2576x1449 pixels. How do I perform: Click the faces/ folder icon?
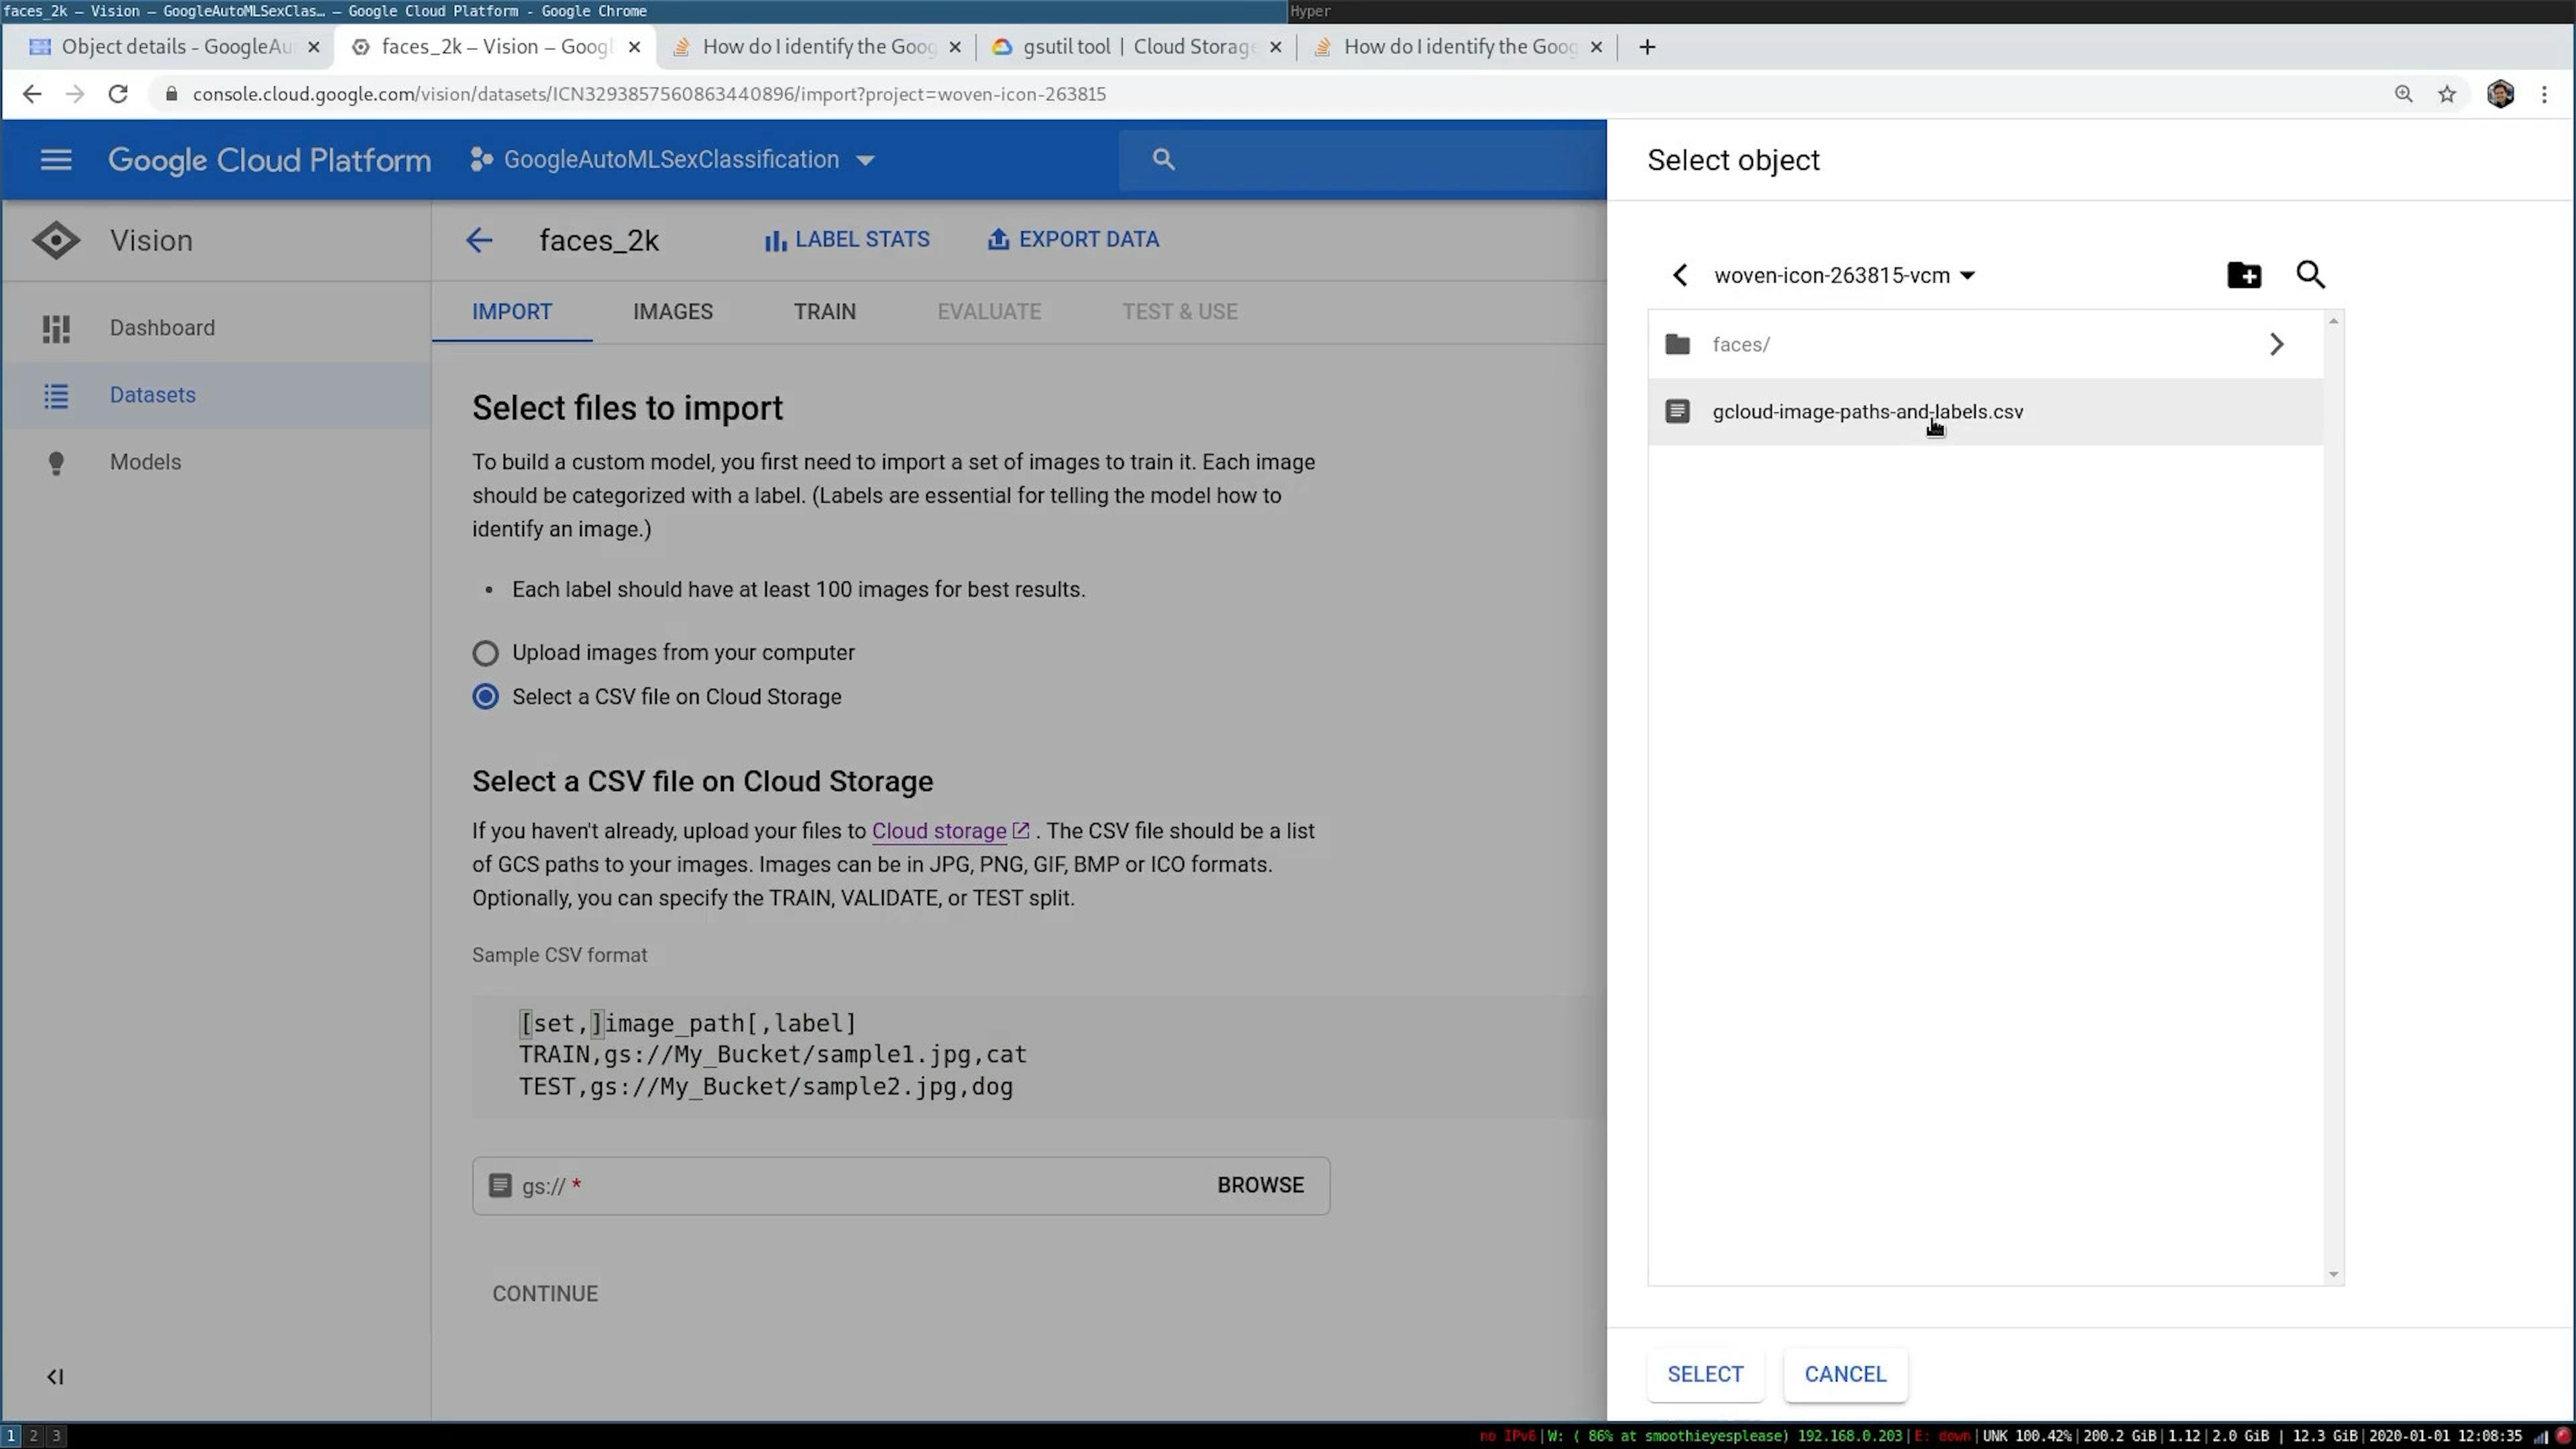[1677, 345]
